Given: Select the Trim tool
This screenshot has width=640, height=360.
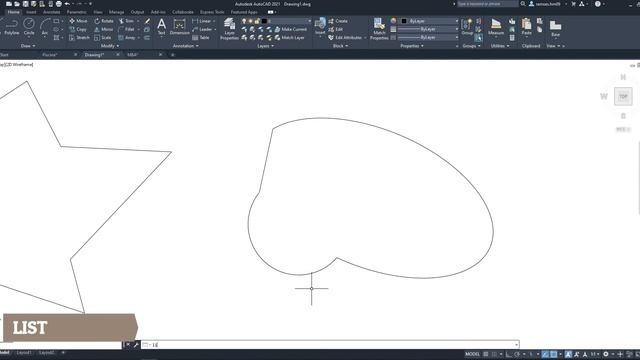Looking at the screenshot, I should click(127, 21).
